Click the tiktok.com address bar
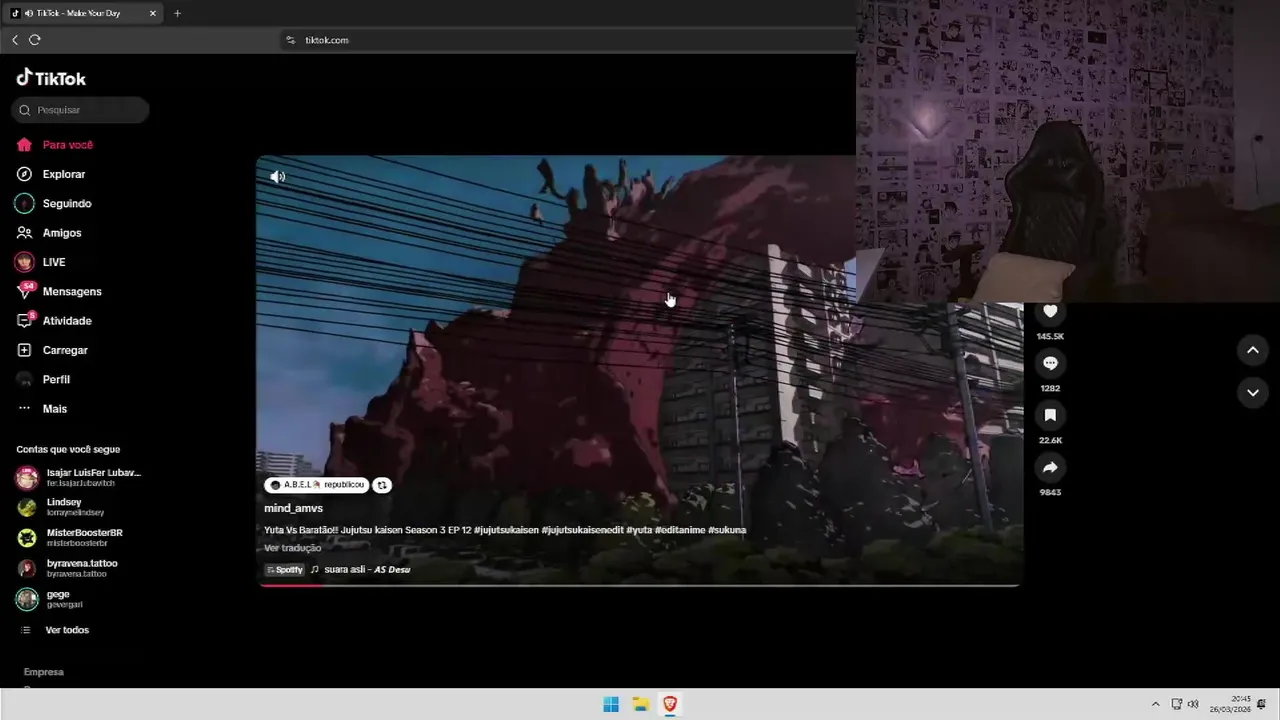1280x720 pixels. point(570,40)
